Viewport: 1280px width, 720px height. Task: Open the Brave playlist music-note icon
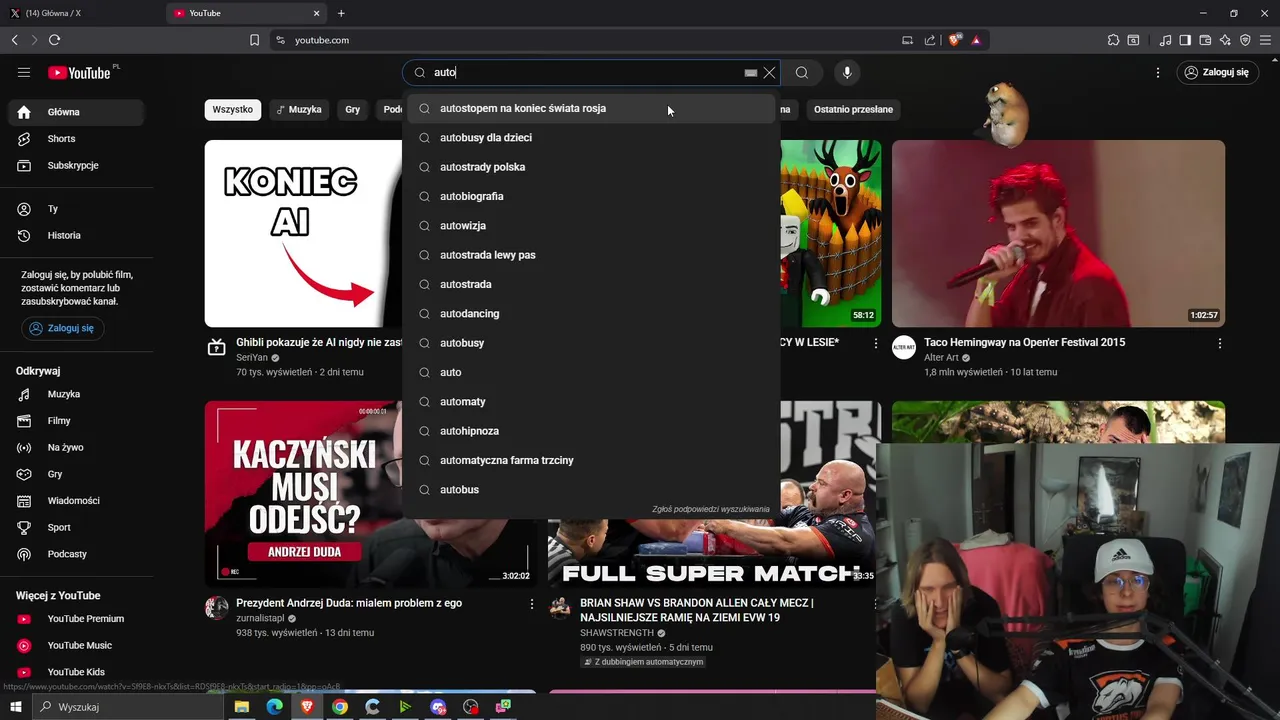[x=1165, y=40]
